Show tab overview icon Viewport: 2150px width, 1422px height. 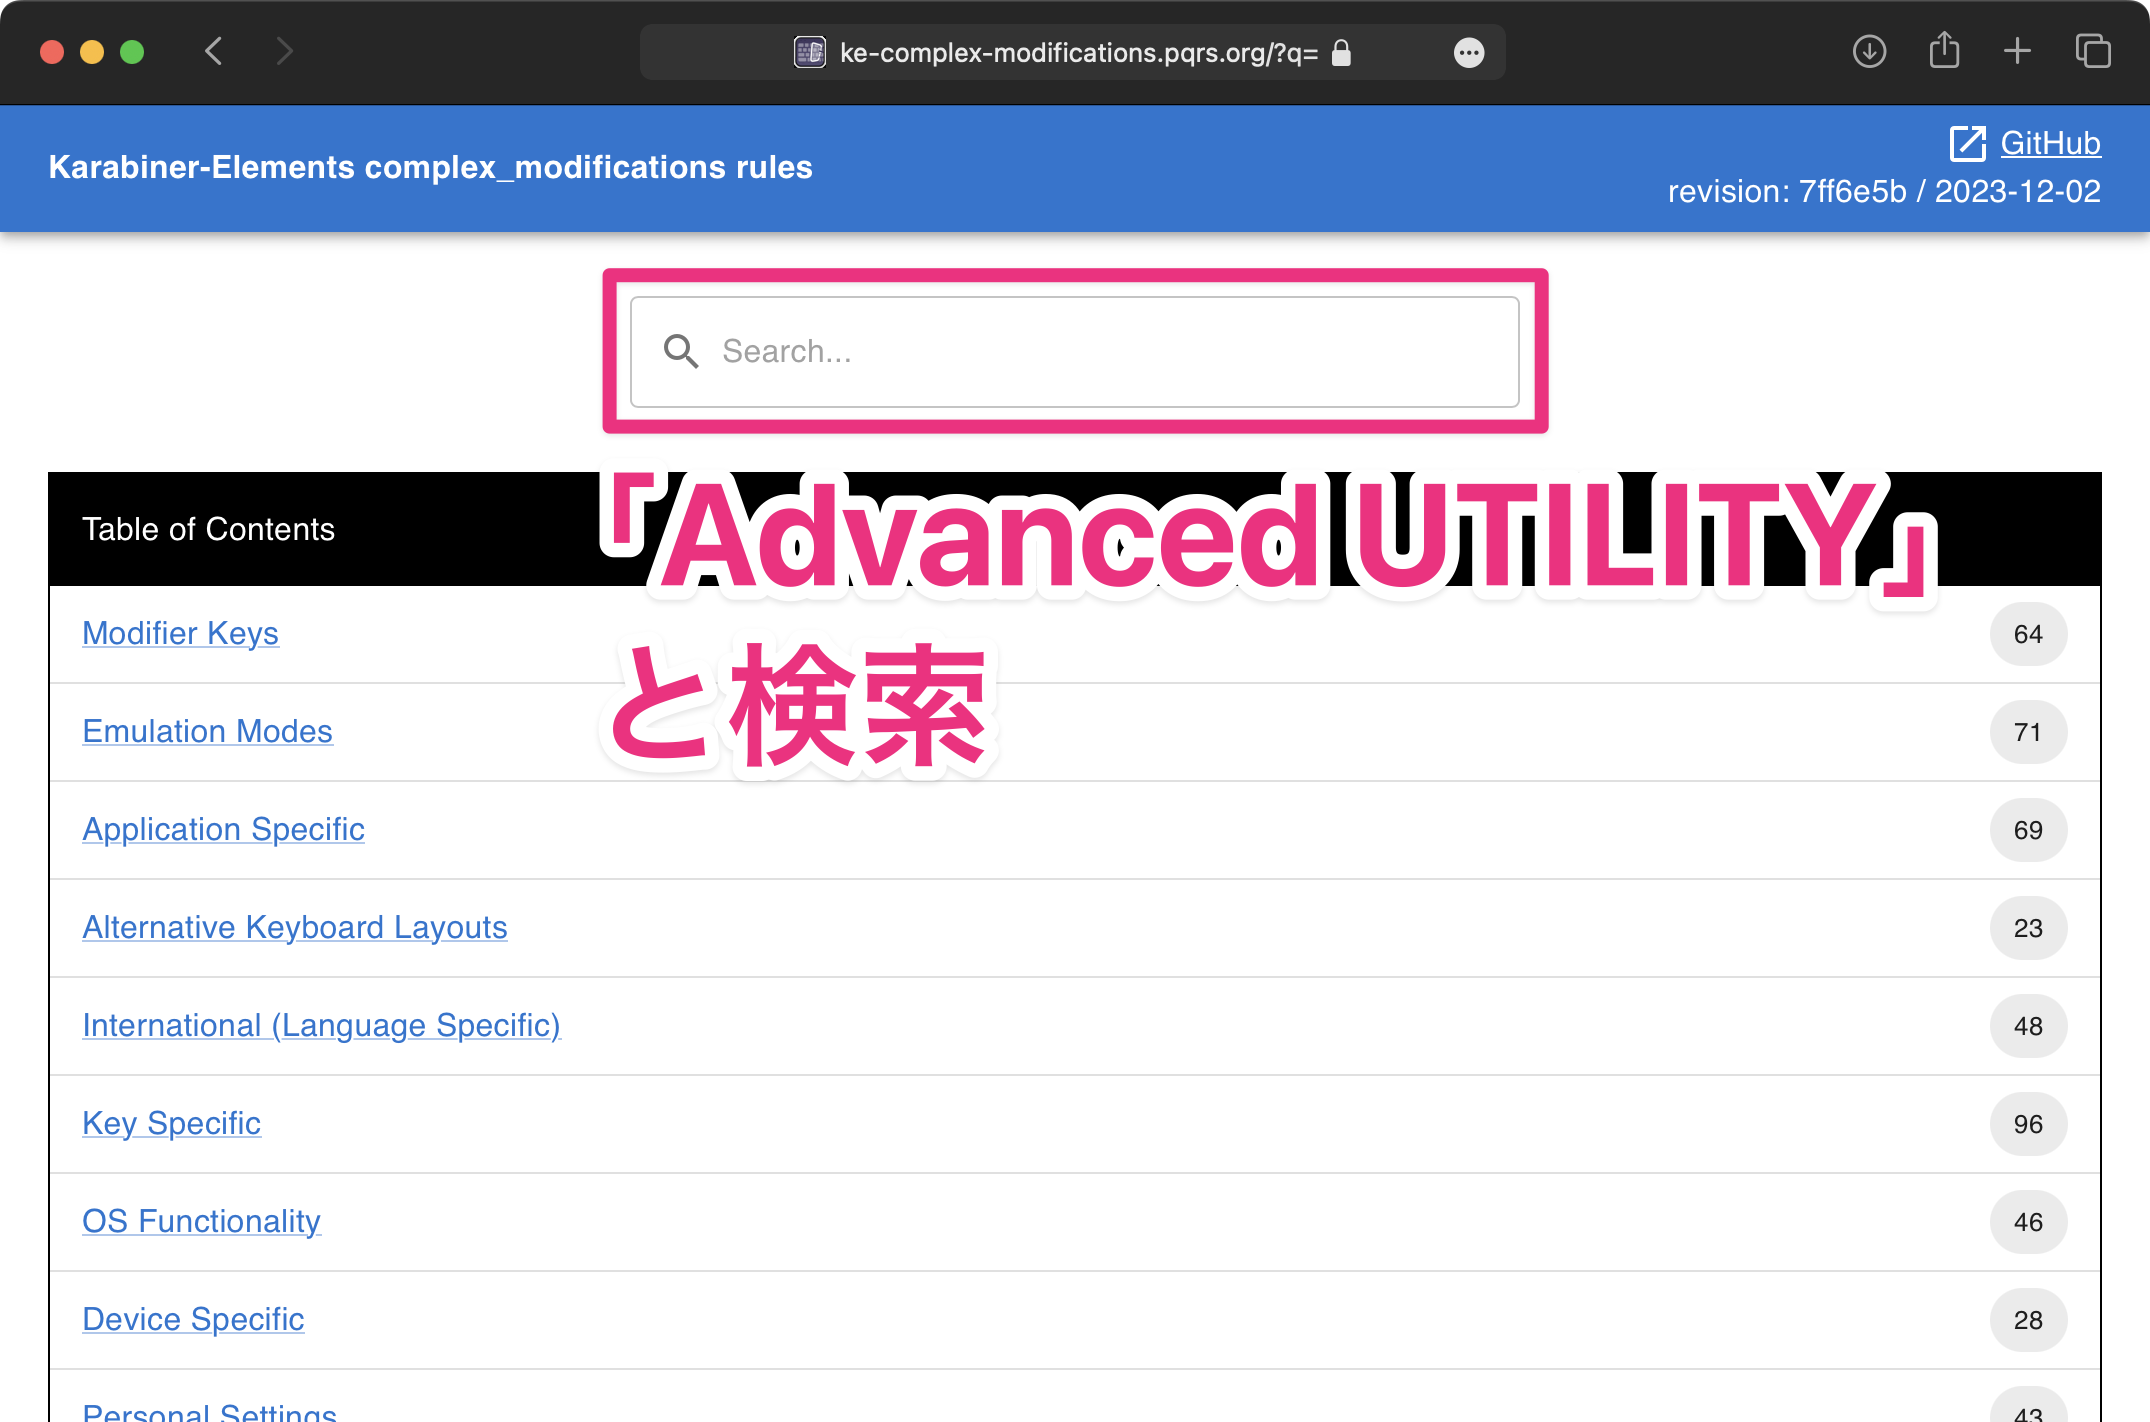pyautogui.click(x=2092, y=51)
